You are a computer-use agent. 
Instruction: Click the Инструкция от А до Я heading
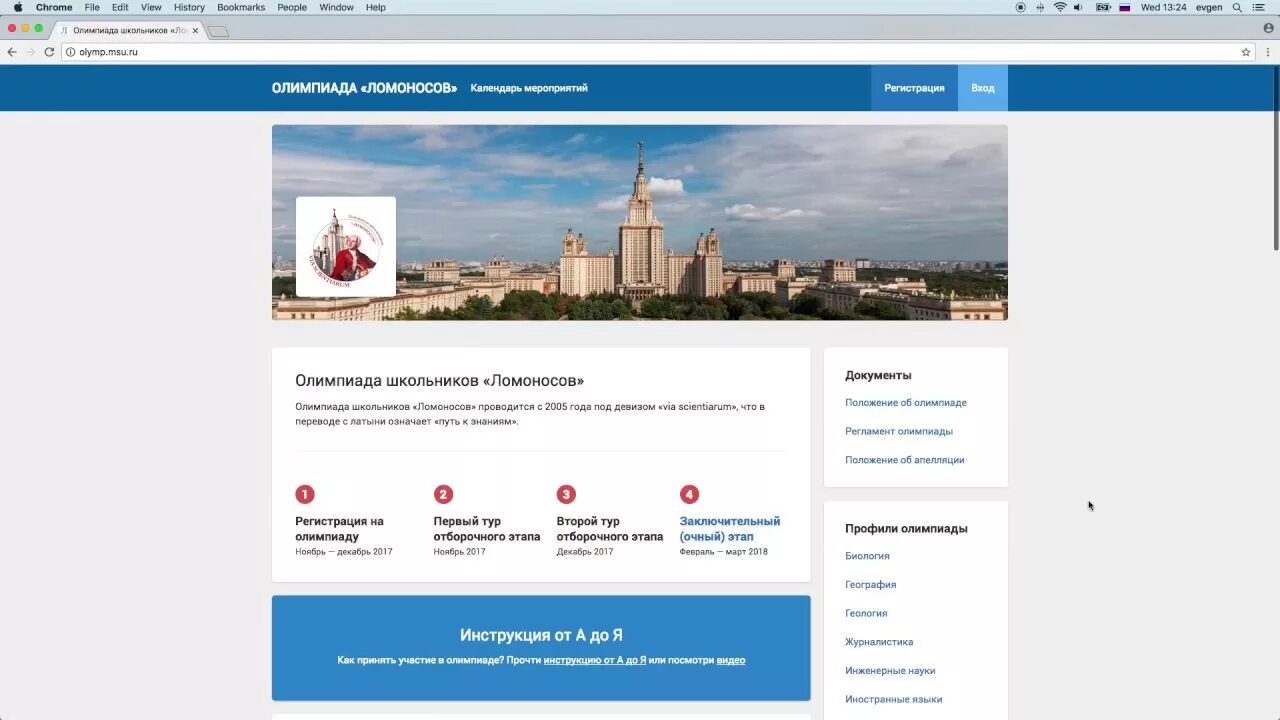(541, 635)
